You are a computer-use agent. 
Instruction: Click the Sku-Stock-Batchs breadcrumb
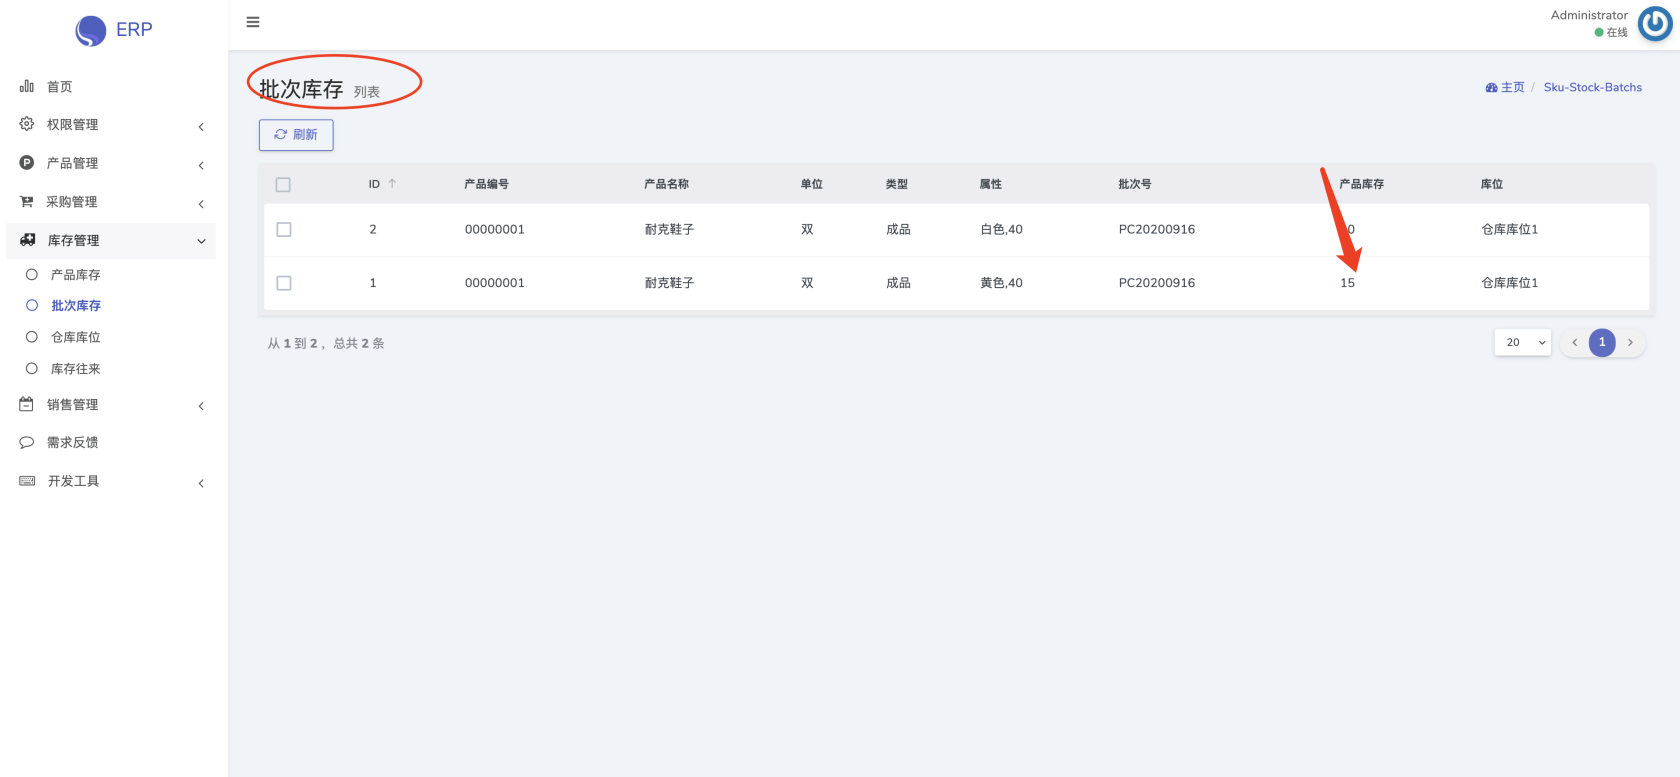1593,88
